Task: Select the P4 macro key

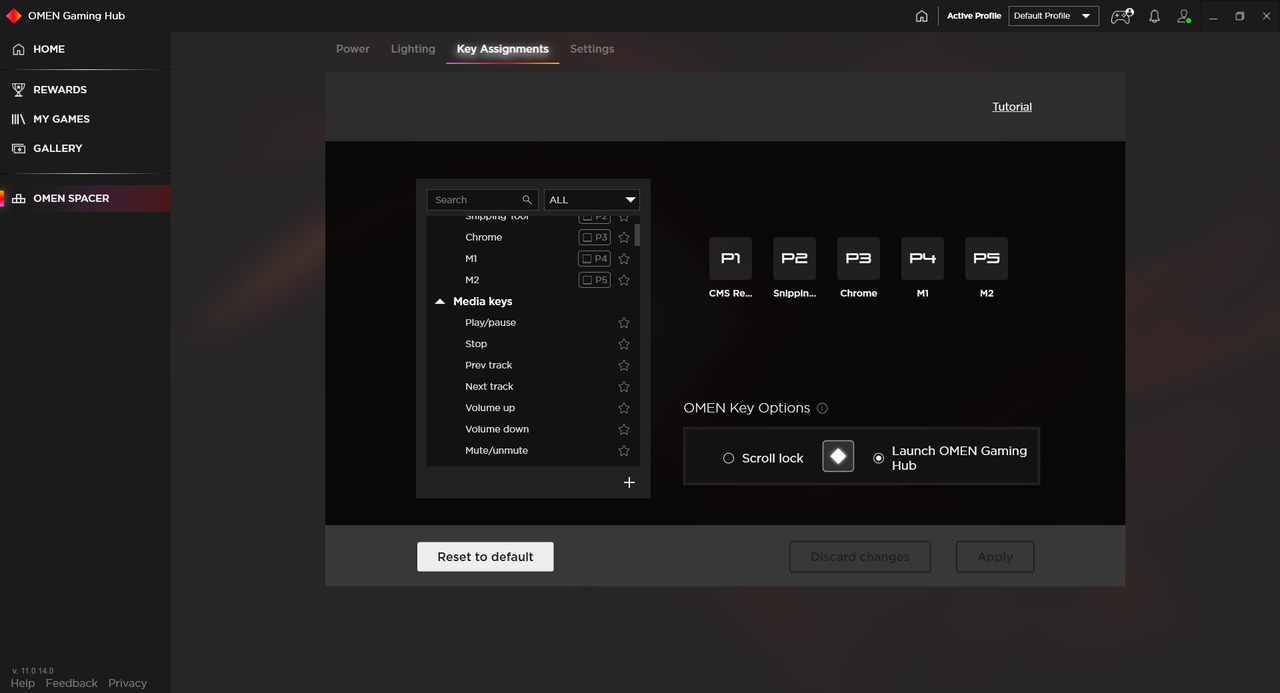Action: pos(922,258)
